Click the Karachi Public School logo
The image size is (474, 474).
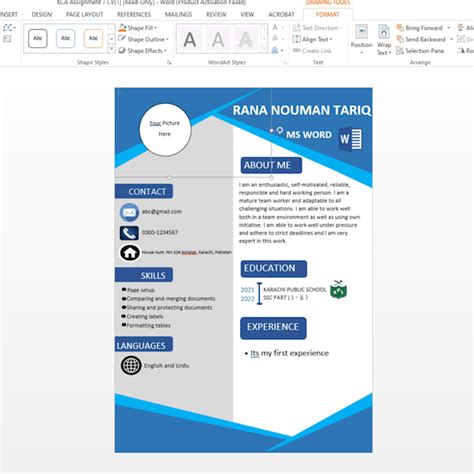pyautogui.click(x=338, y=289)
